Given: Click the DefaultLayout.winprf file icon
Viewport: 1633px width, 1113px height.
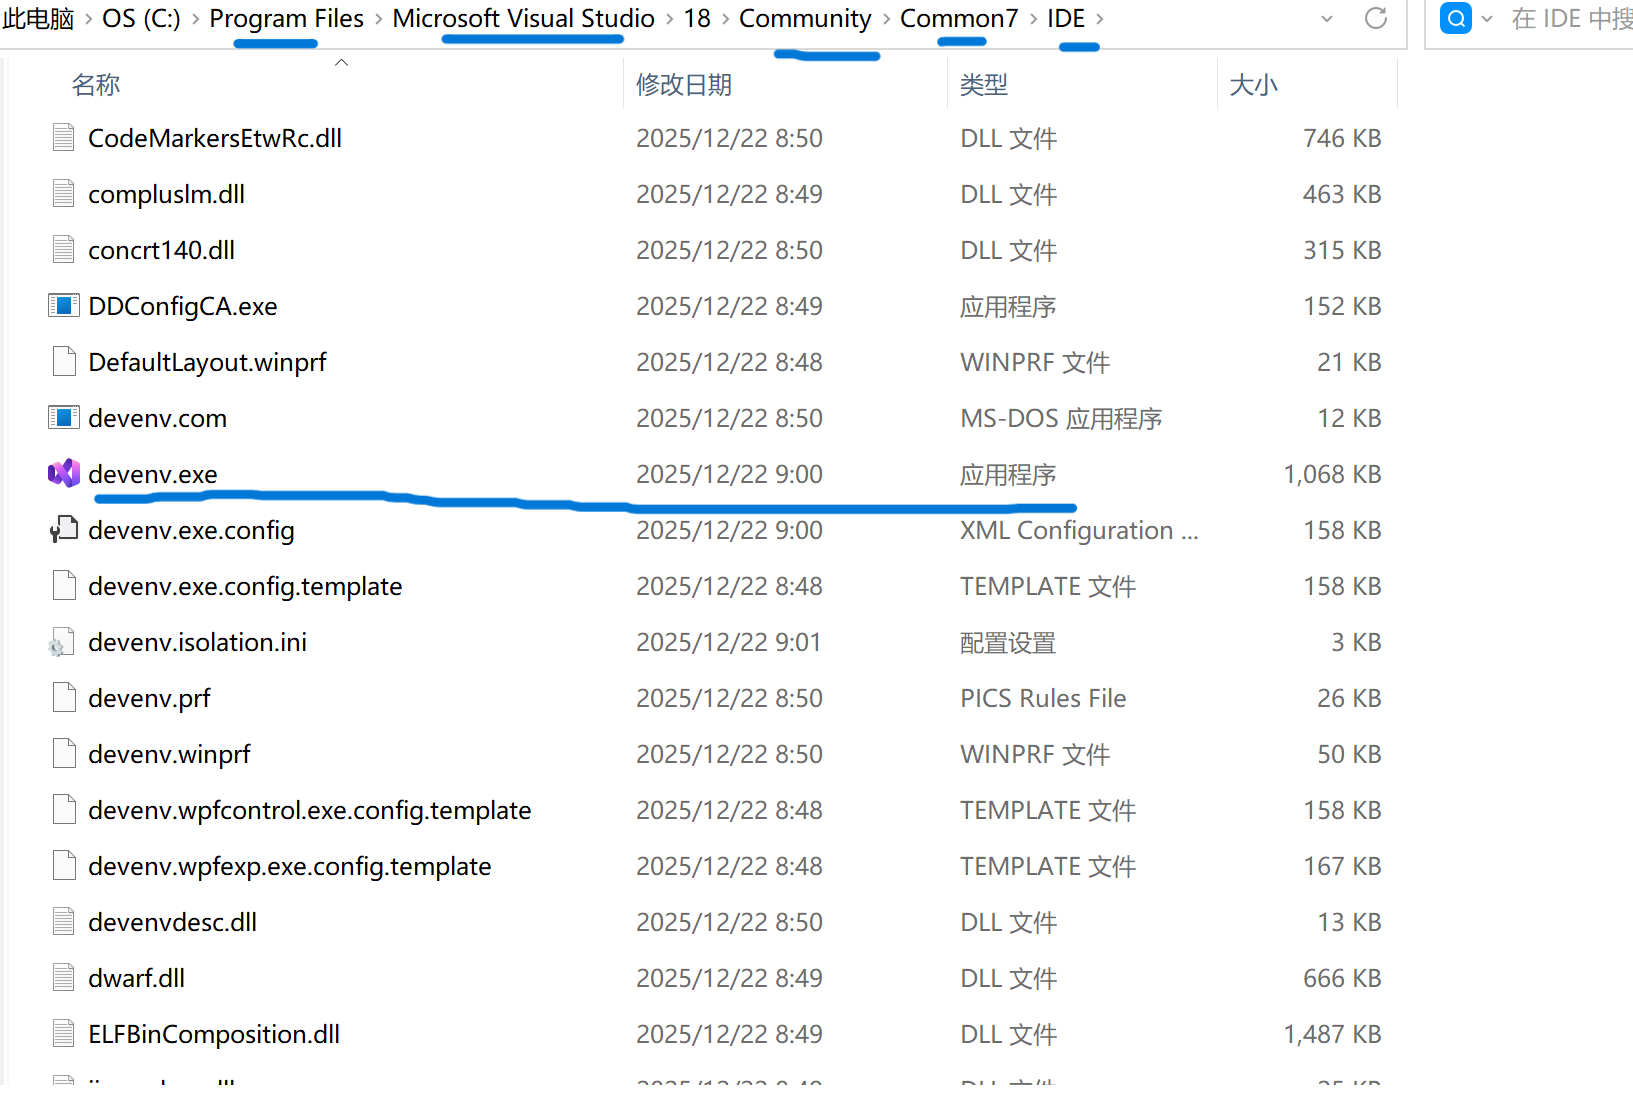Looking at the screenshot, I should tap(64, 362).
